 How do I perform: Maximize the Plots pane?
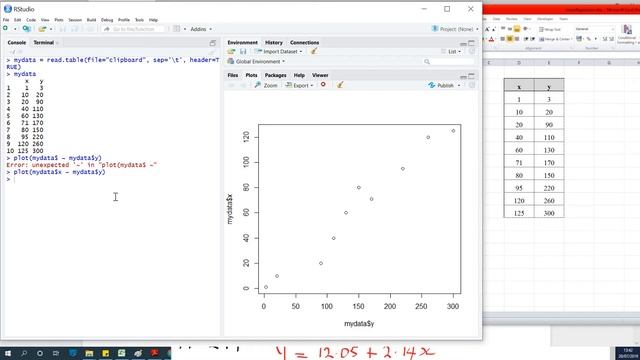pos(471,76)
